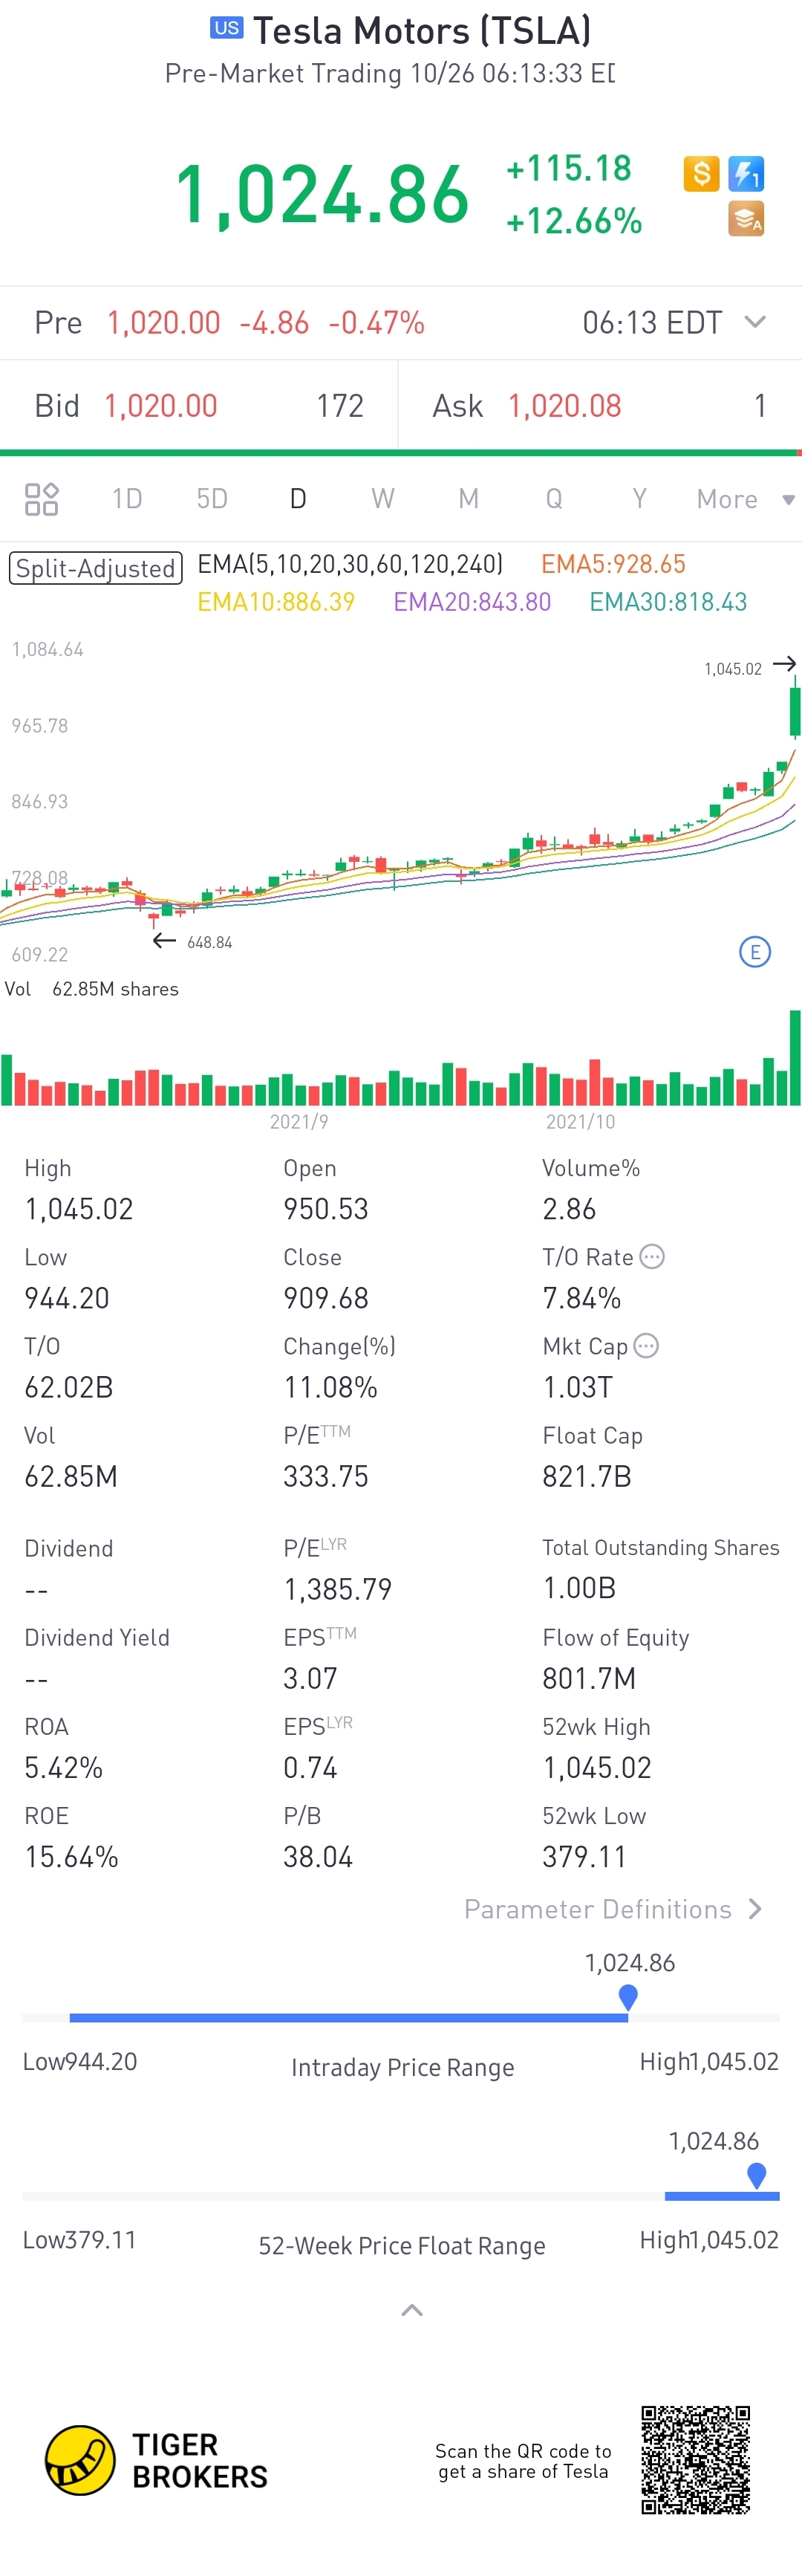Tap the Change(%) value 11.08%
802x2576 pixels.
(x=330, y=1387)
